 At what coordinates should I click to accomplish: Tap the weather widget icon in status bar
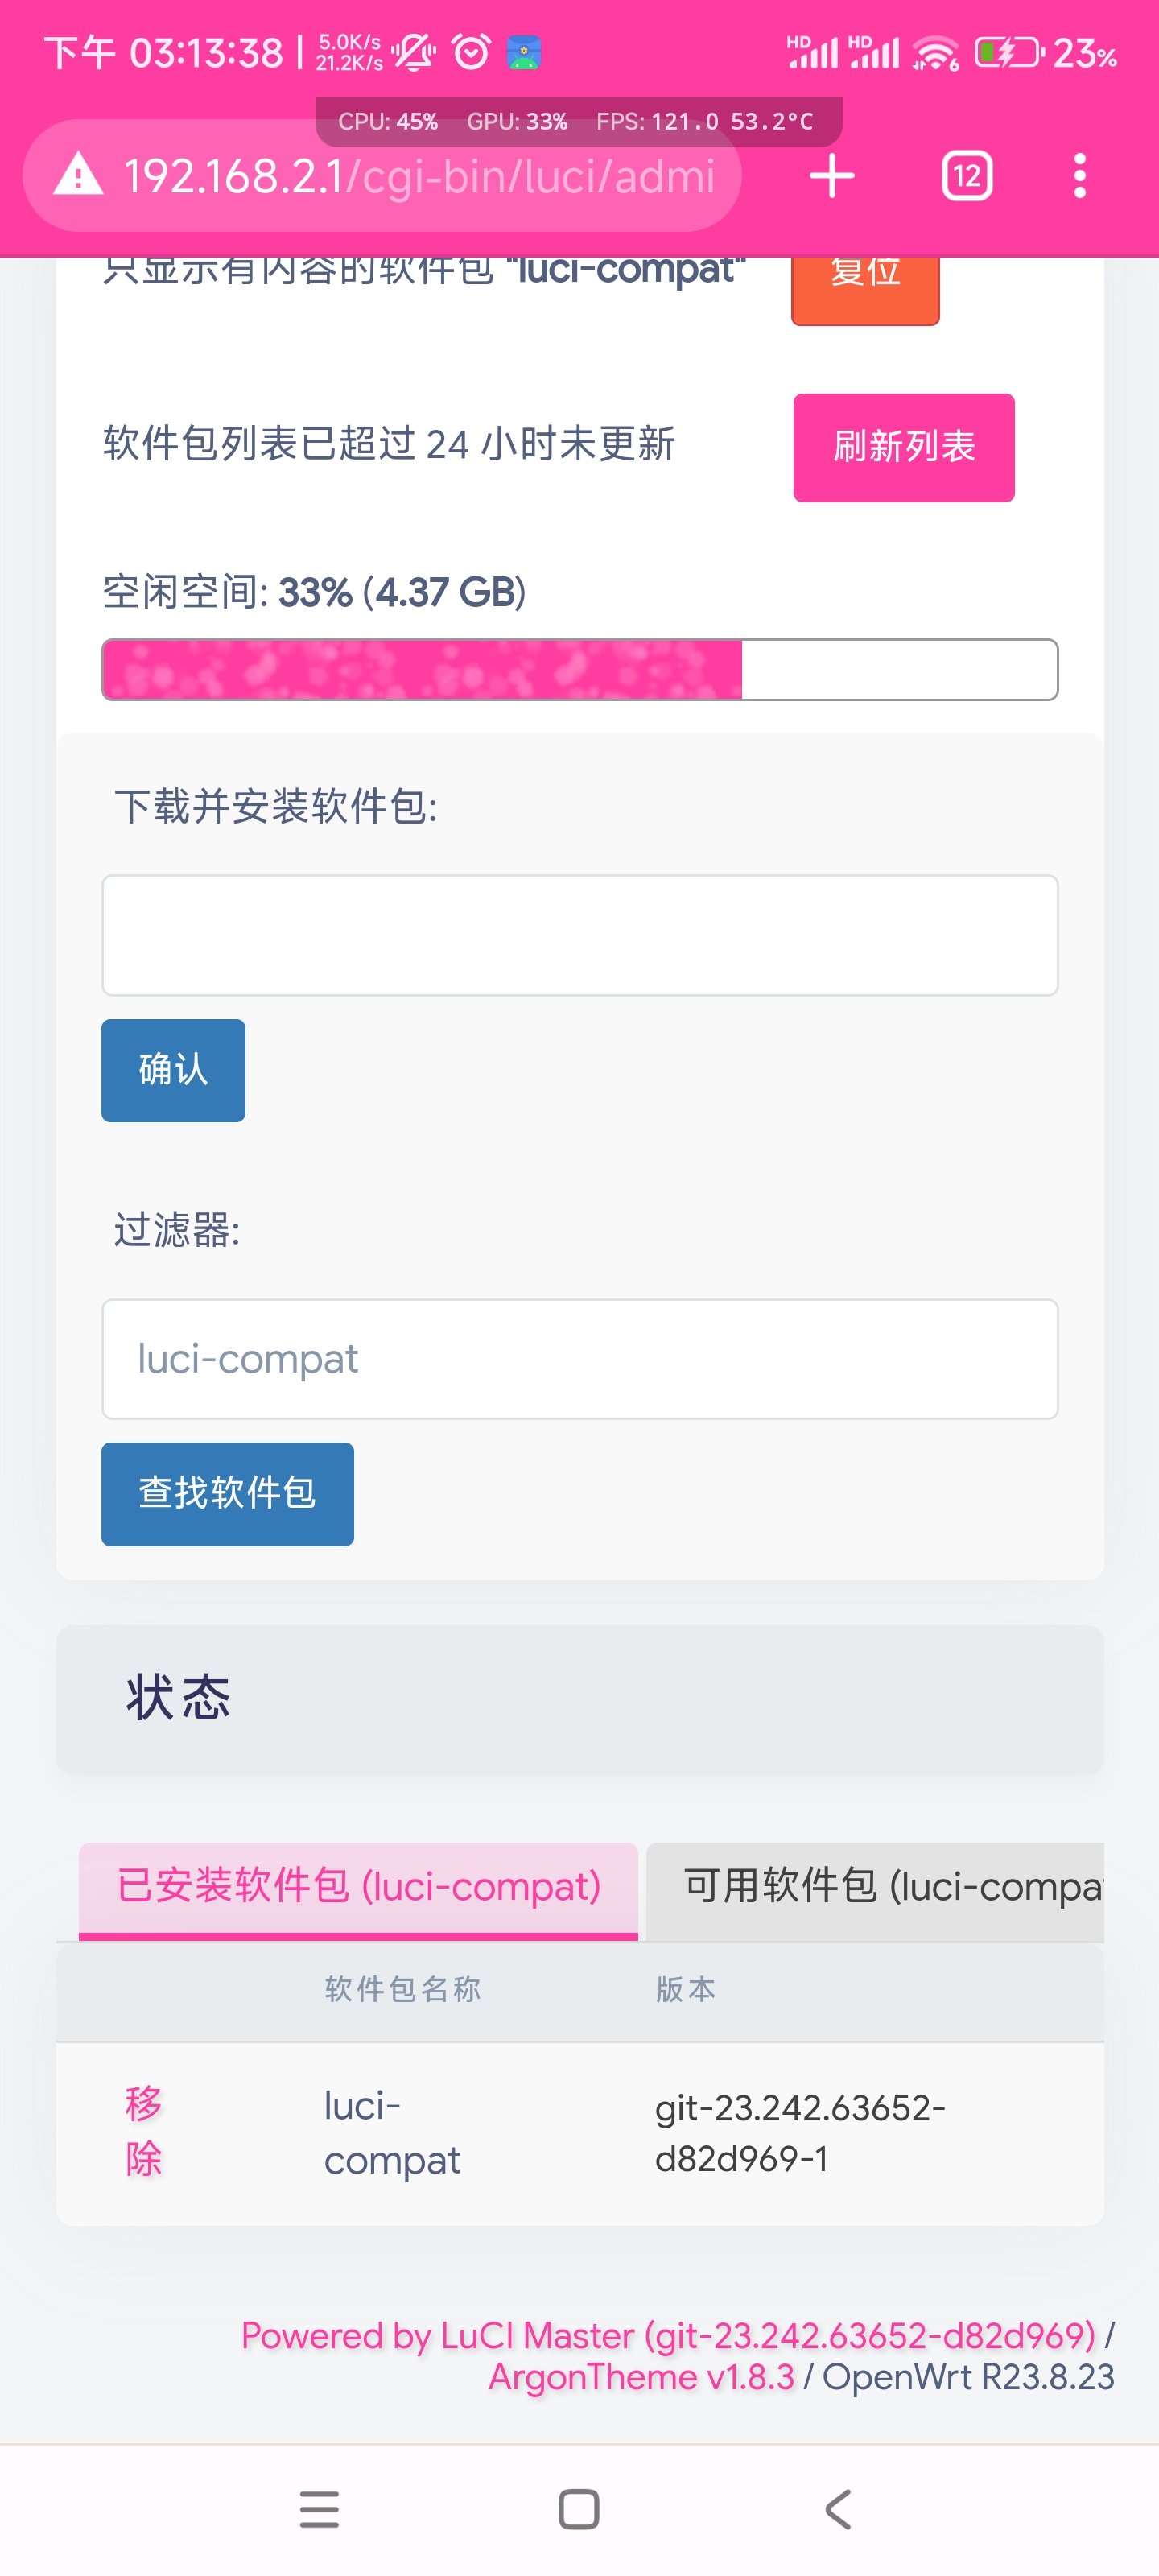523,52
